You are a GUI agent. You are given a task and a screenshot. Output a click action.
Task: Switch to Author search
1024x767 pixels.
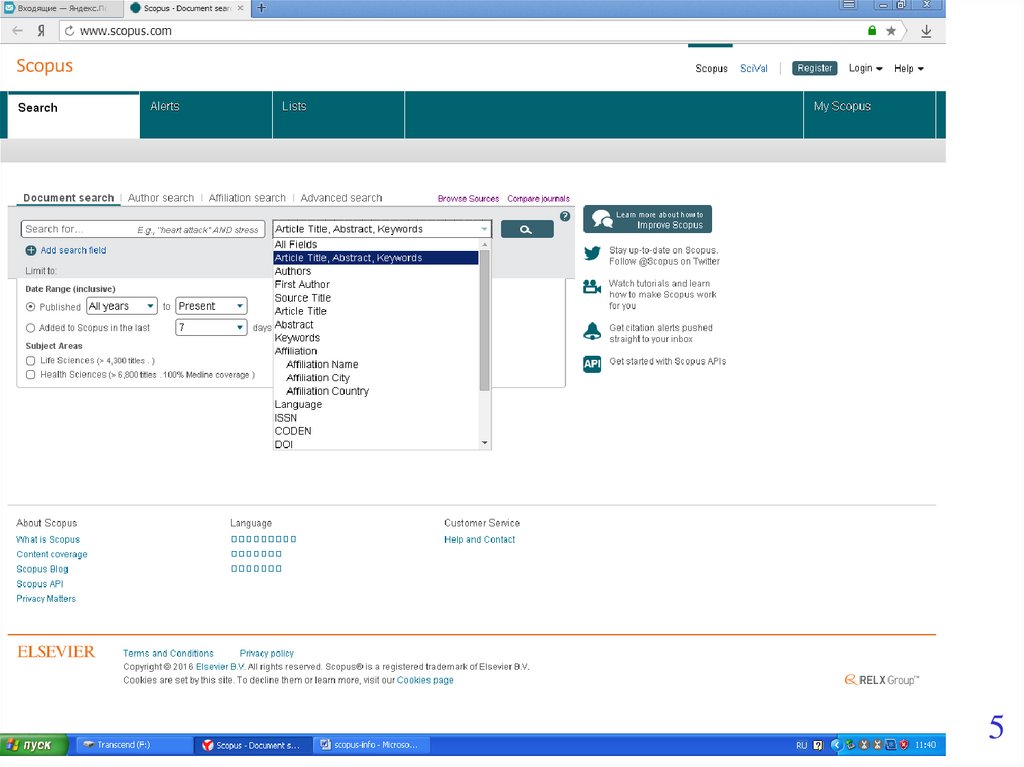point(161,198)
